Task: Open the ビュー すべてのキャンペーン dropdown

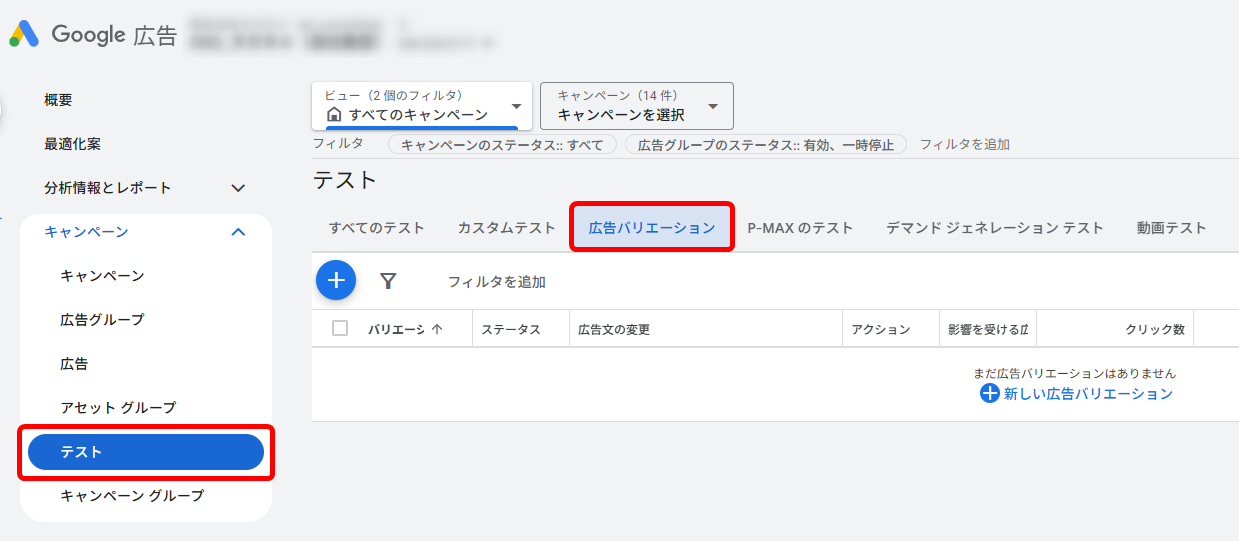Action: (x=422, y=106)
